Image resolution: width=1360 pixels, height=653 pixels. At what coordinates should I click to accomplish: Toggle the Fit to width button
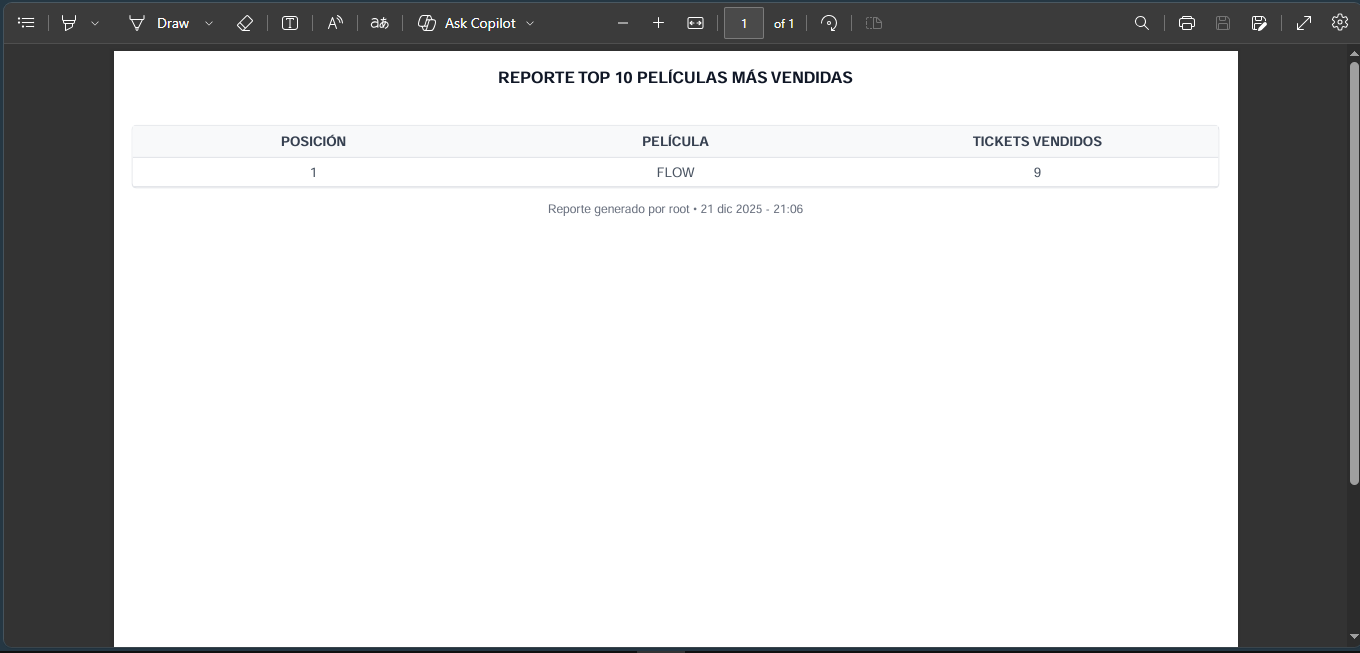(696, 23)
